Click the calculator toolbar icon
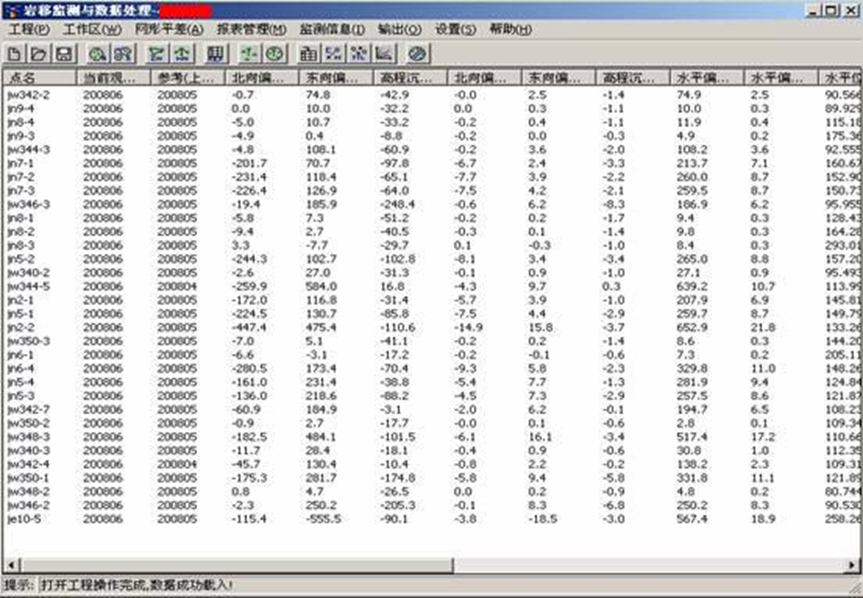 tap(214, 53)
